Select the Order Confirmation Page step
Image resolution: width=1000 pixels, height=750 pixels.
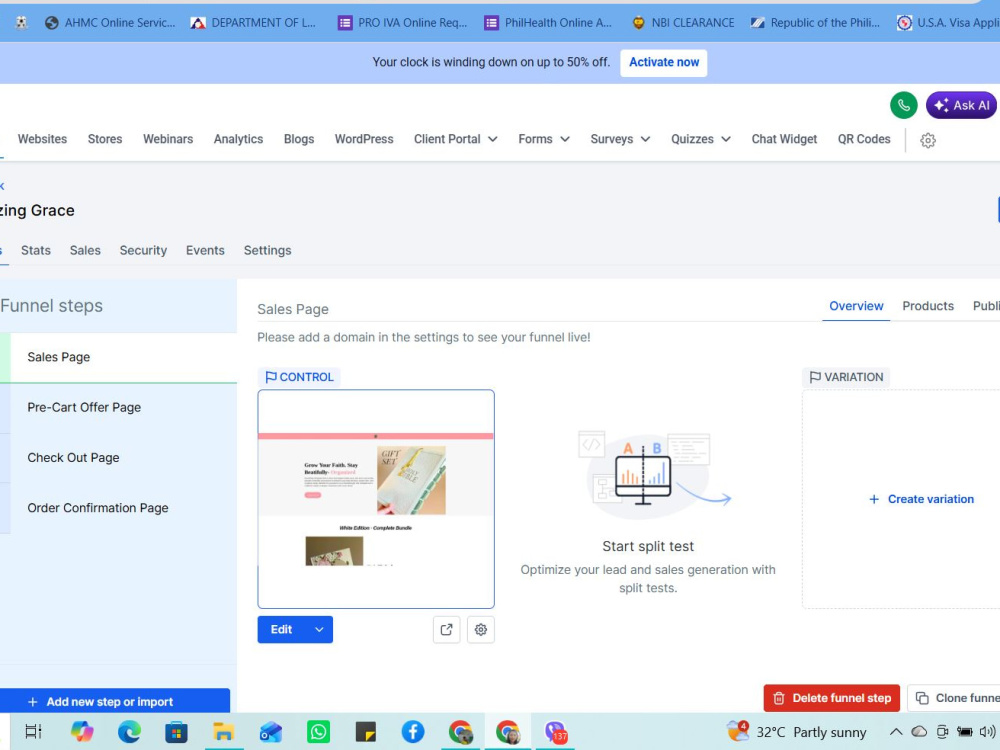pos(119,508)
